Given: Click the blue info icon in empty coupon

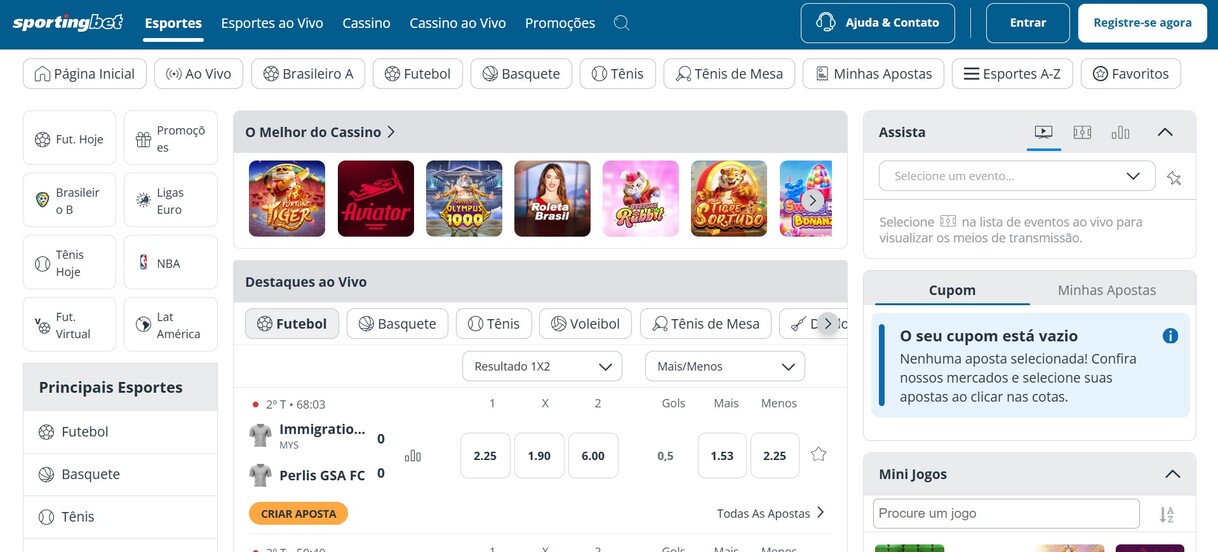Looking at the screenshot, I should click(1170, 336).
